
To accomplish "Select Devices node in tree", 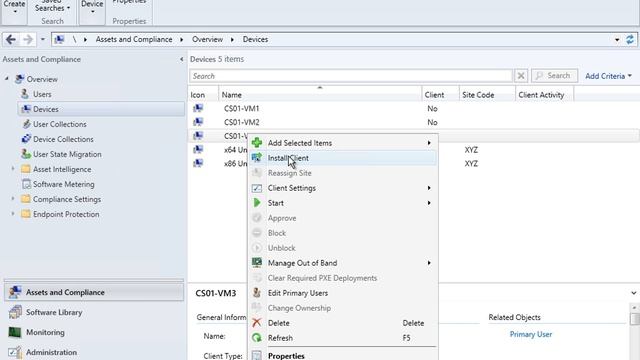I will point(101,109).
